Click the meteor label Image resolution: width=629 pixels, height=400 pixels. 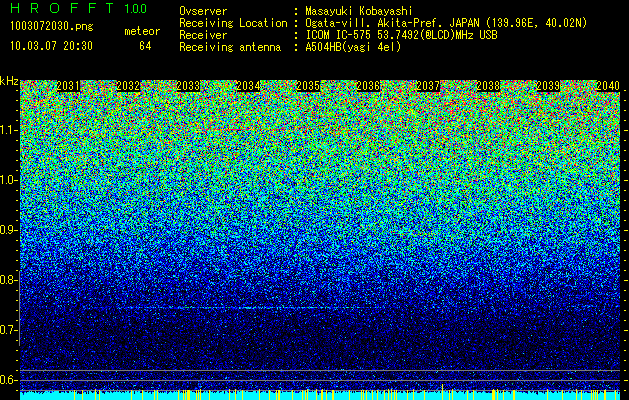142,31
